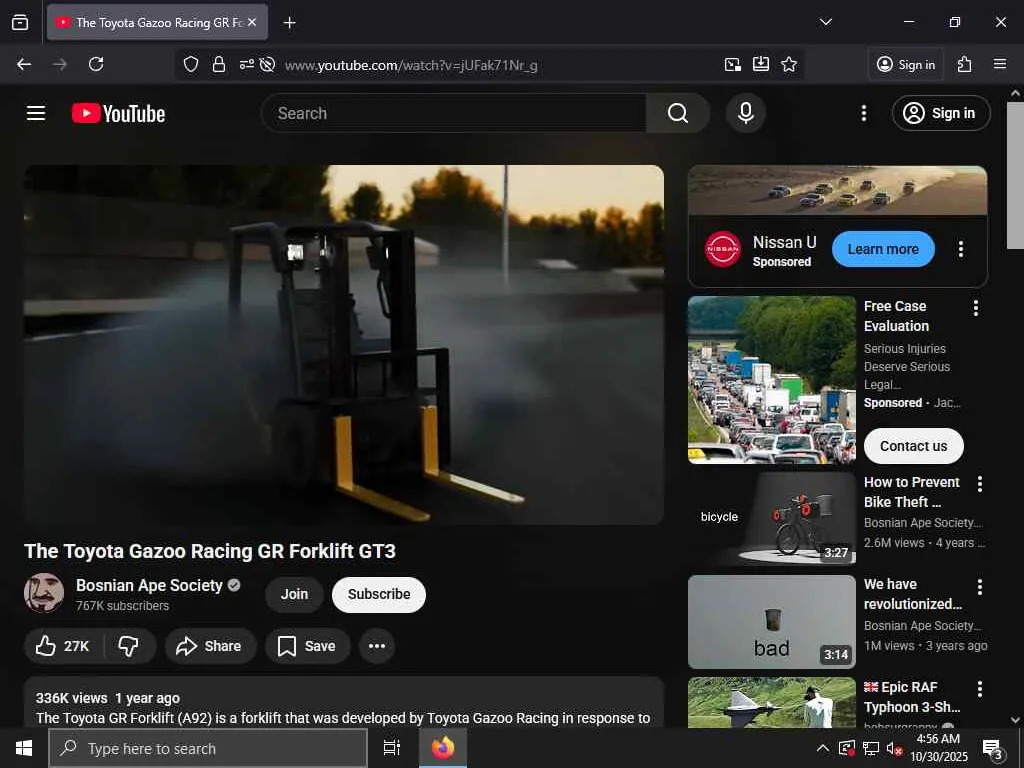Open Windows Task View
Image resolution: width=1024 pixels, height=768 pixels.
(392, 748)
